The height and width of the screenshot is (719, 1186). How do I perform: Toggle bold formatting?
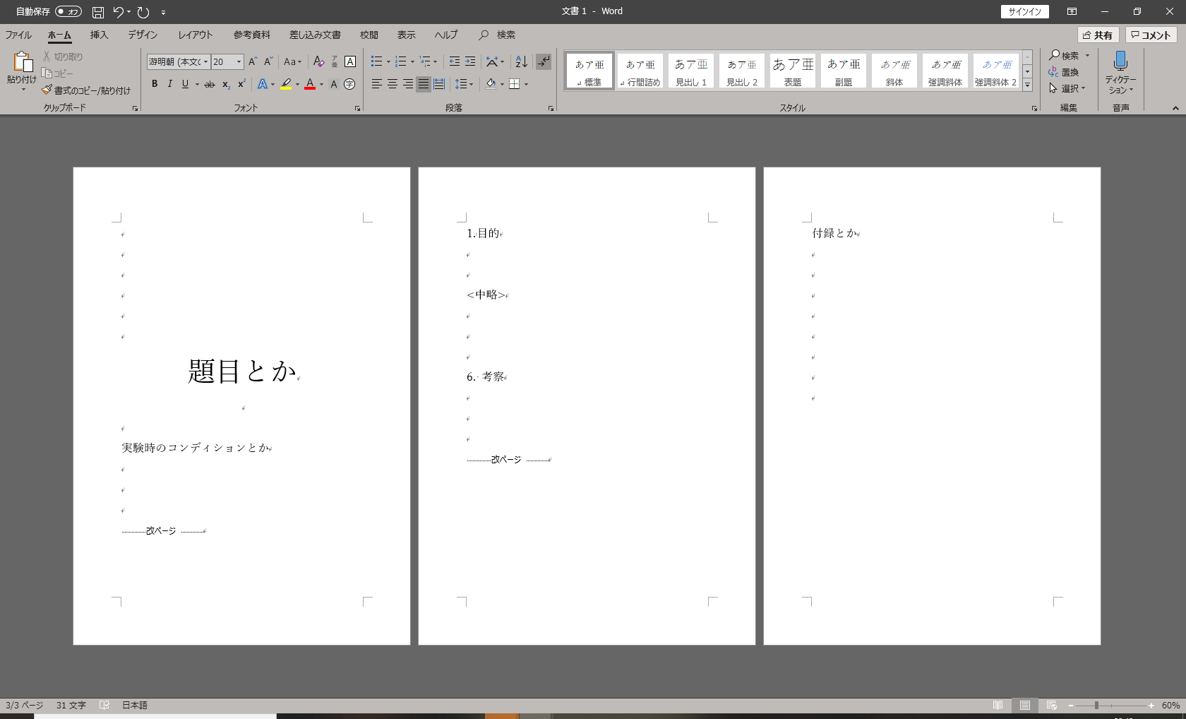[154, 84]
